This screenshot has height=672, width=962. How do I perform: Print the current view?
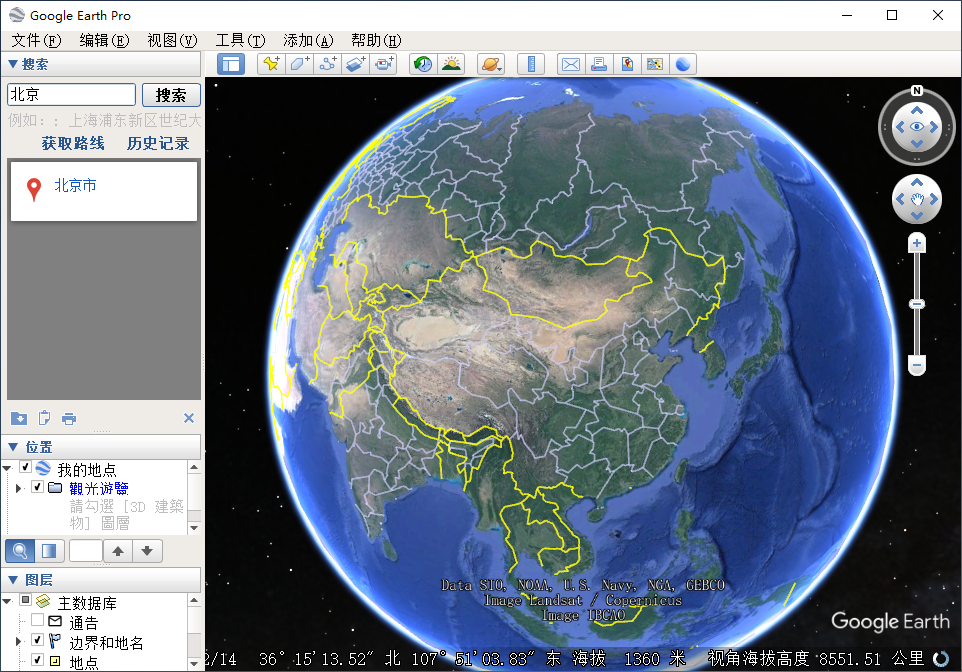click(x=599, y=64)
